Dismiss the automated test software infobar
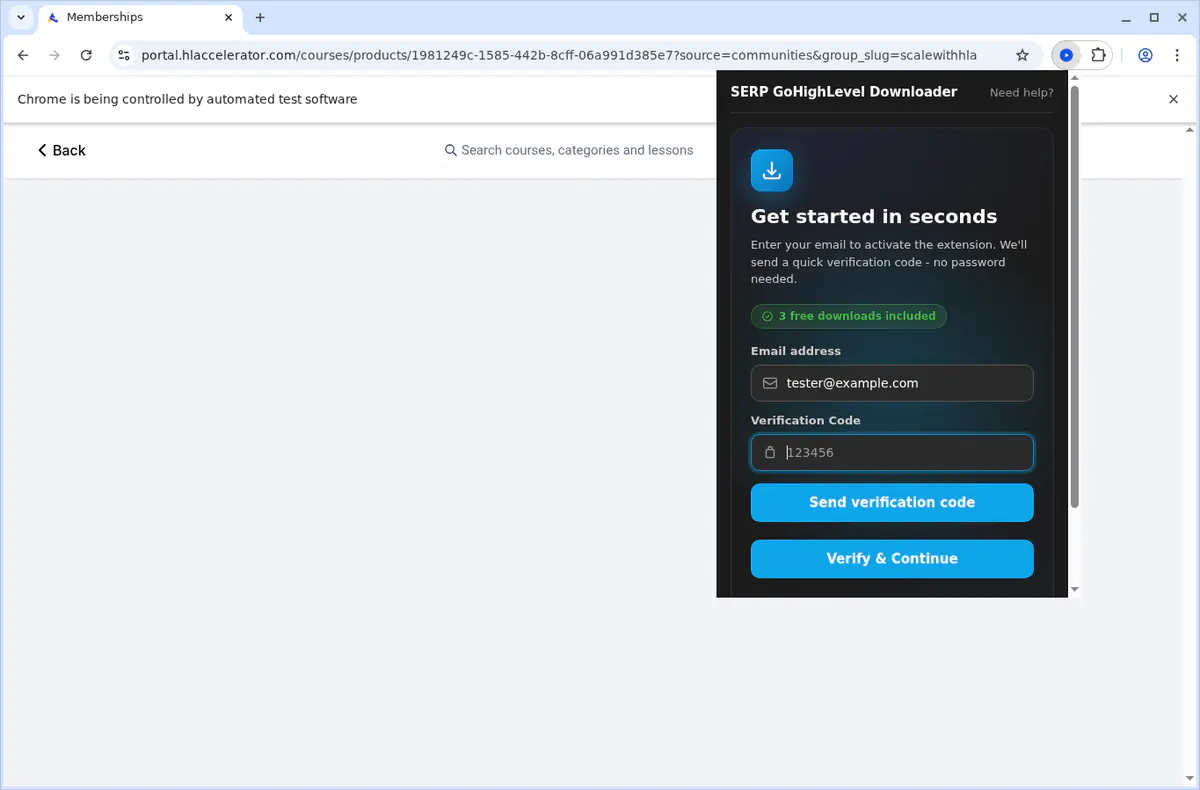This screenshot has height=790, width=1200. [x=1174, y=99]
